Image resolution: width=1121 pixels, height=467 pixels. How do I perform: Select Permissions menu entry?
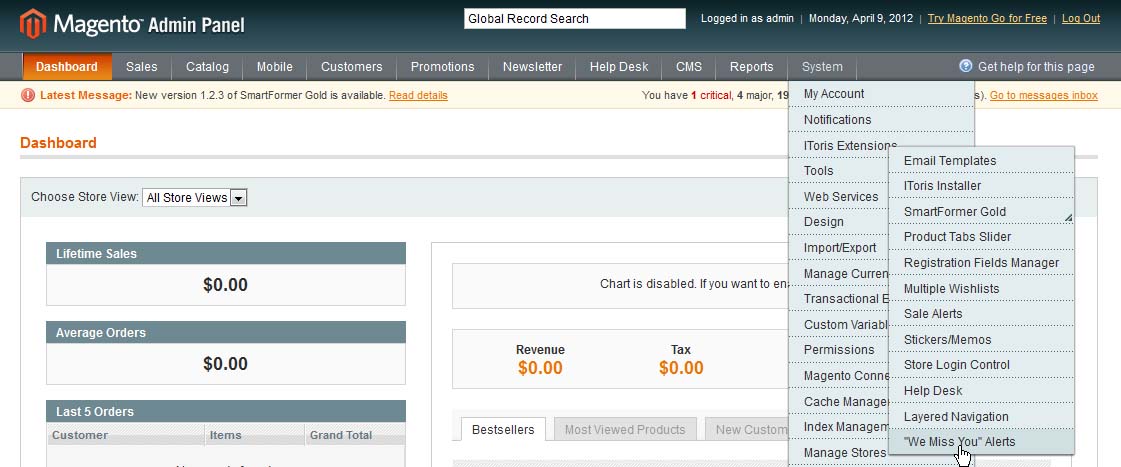coord(839,350)
